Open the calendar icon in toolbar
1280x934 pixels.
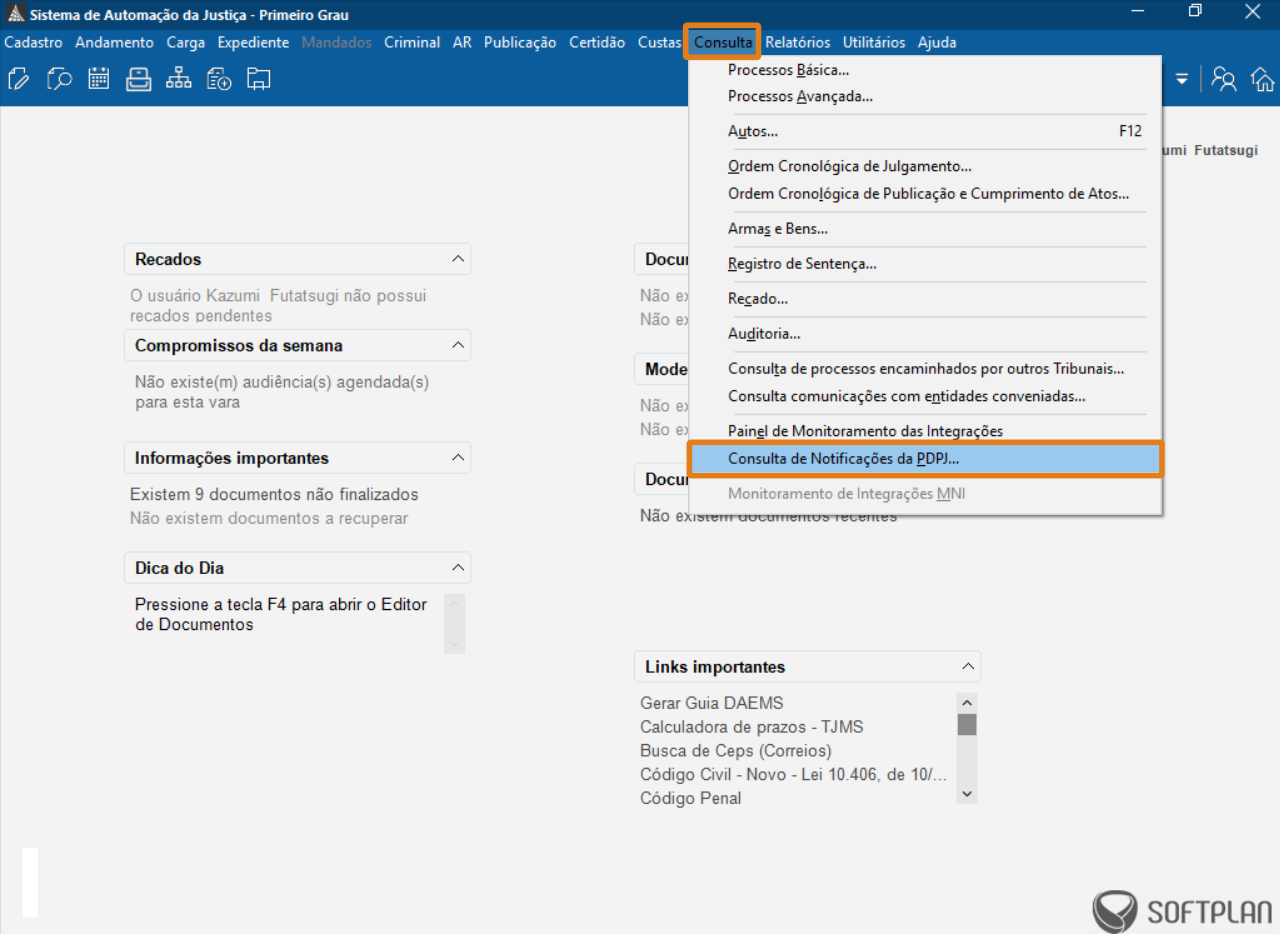[98, 79]
